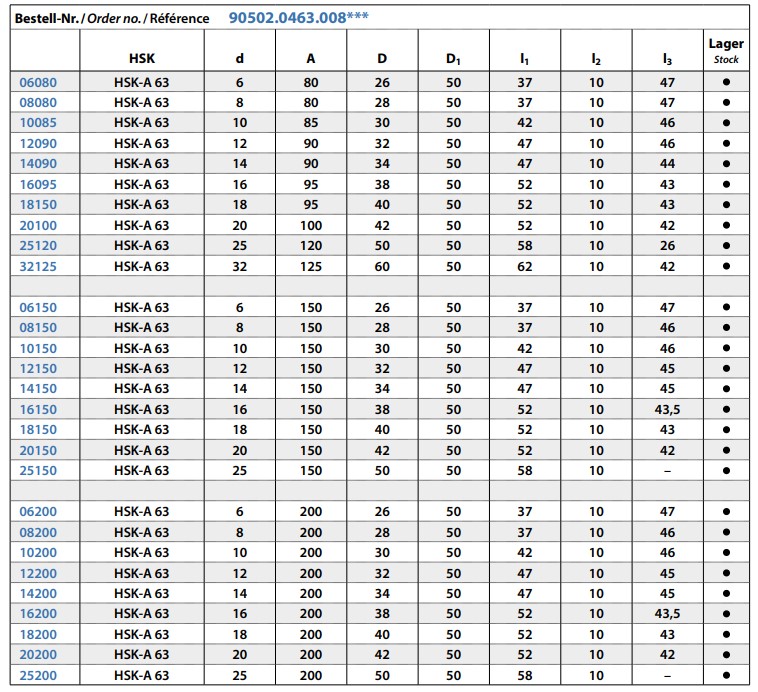Select reference code 14200
Screen dimensions: 758x692
(x=38, y=594)
